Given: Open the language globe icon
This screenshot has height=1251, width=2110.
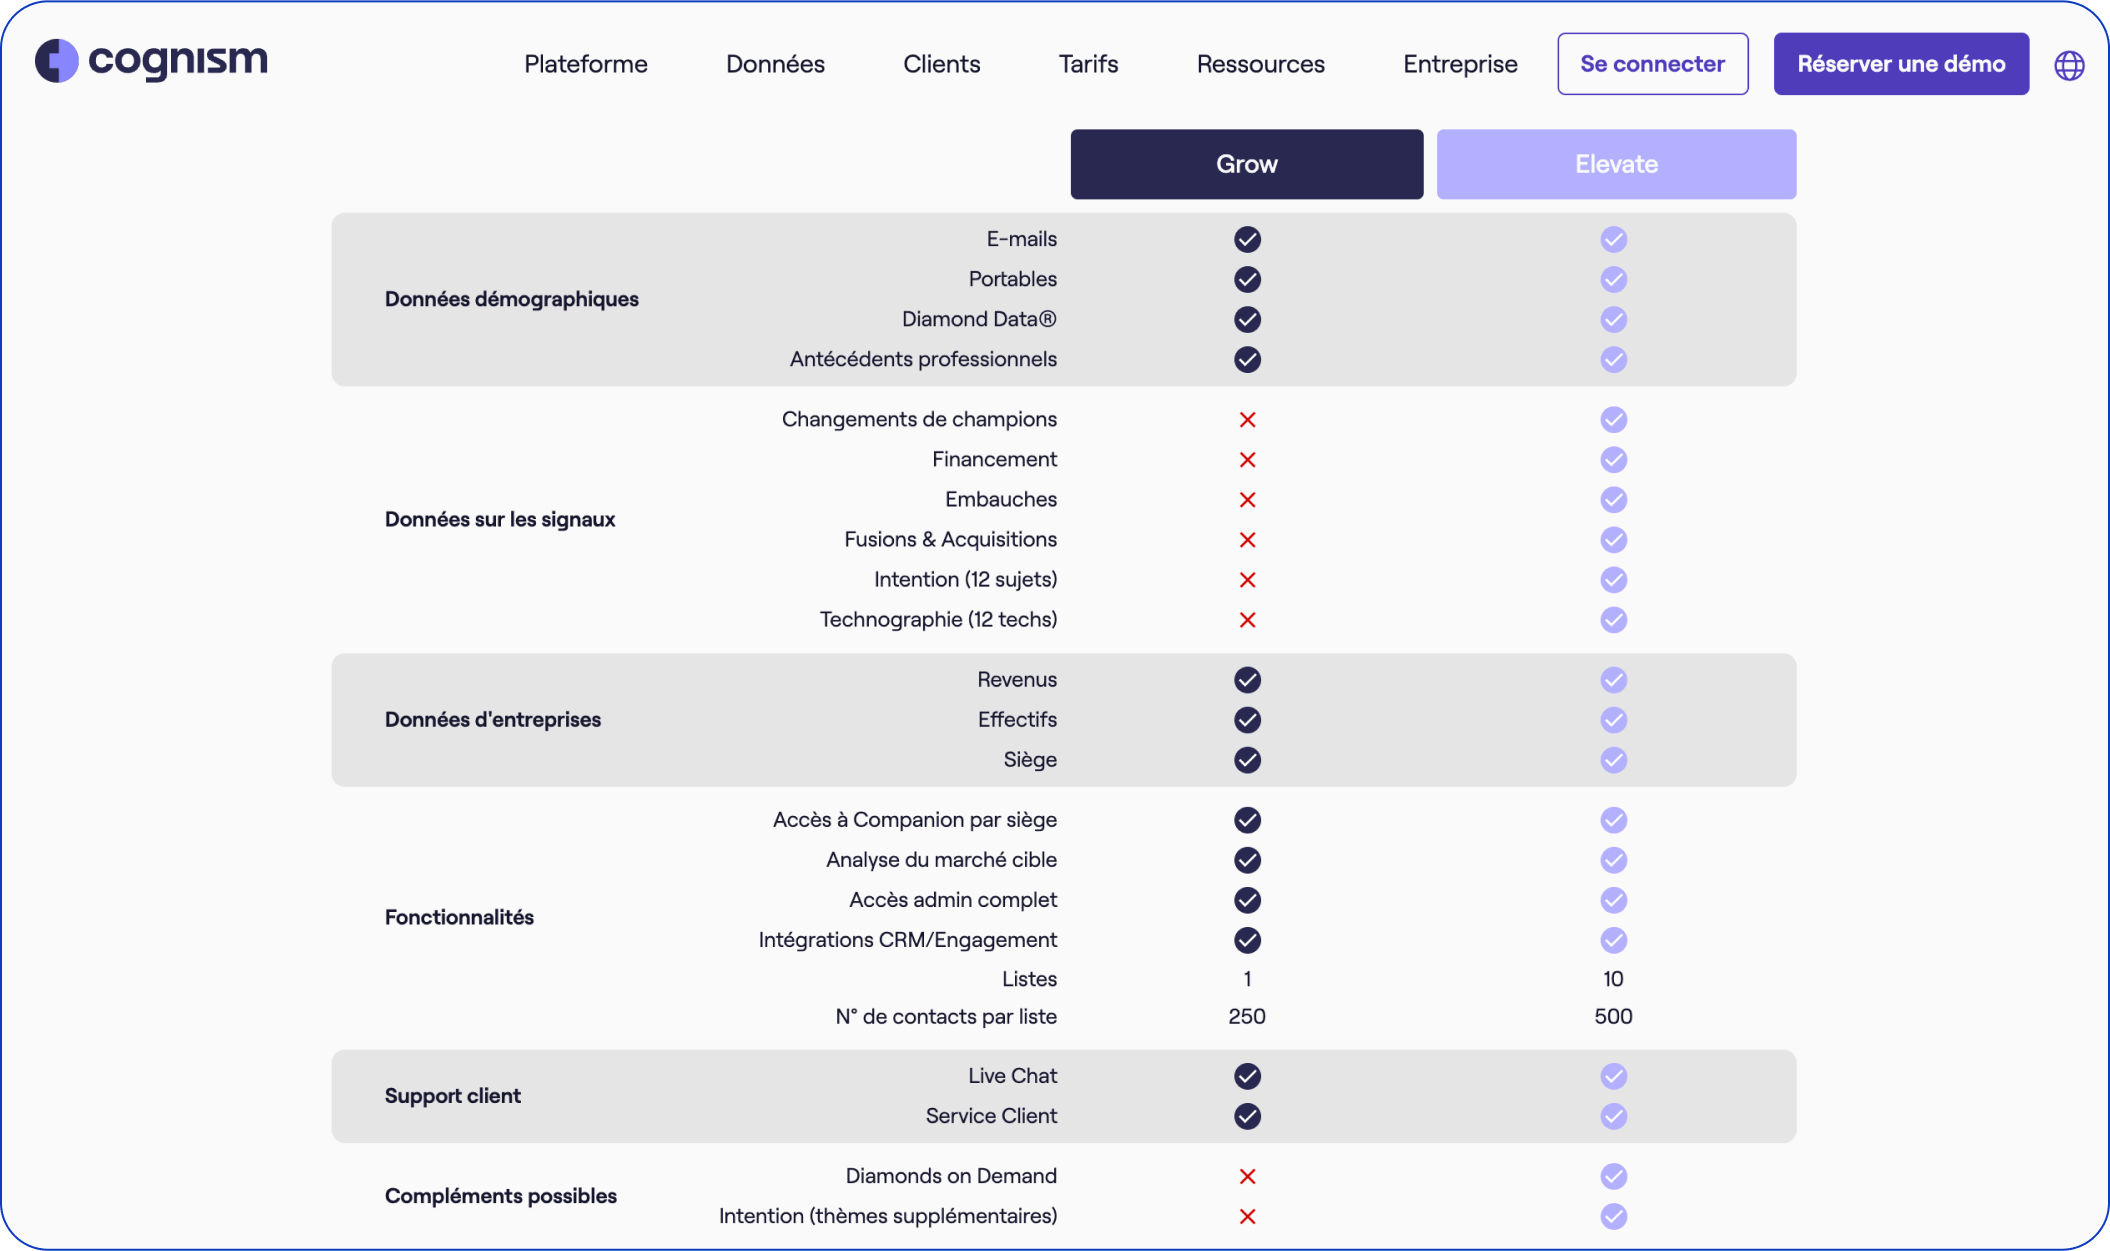Looking at the screenshot, I should [2069, 65].
